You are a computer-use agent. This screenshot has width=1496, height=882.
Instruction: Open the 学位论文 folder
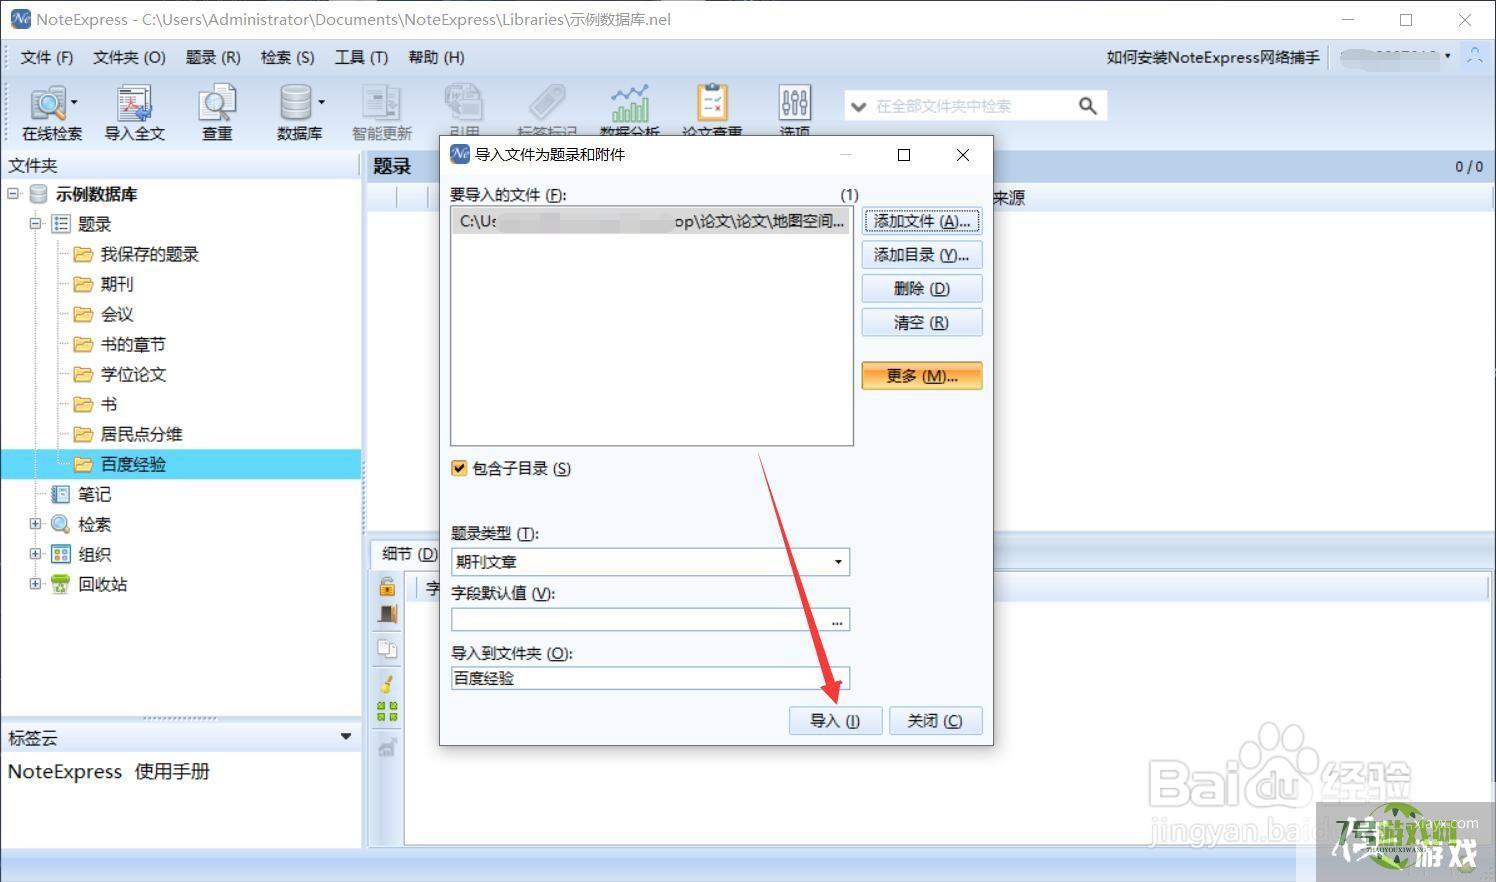(133, 374)
